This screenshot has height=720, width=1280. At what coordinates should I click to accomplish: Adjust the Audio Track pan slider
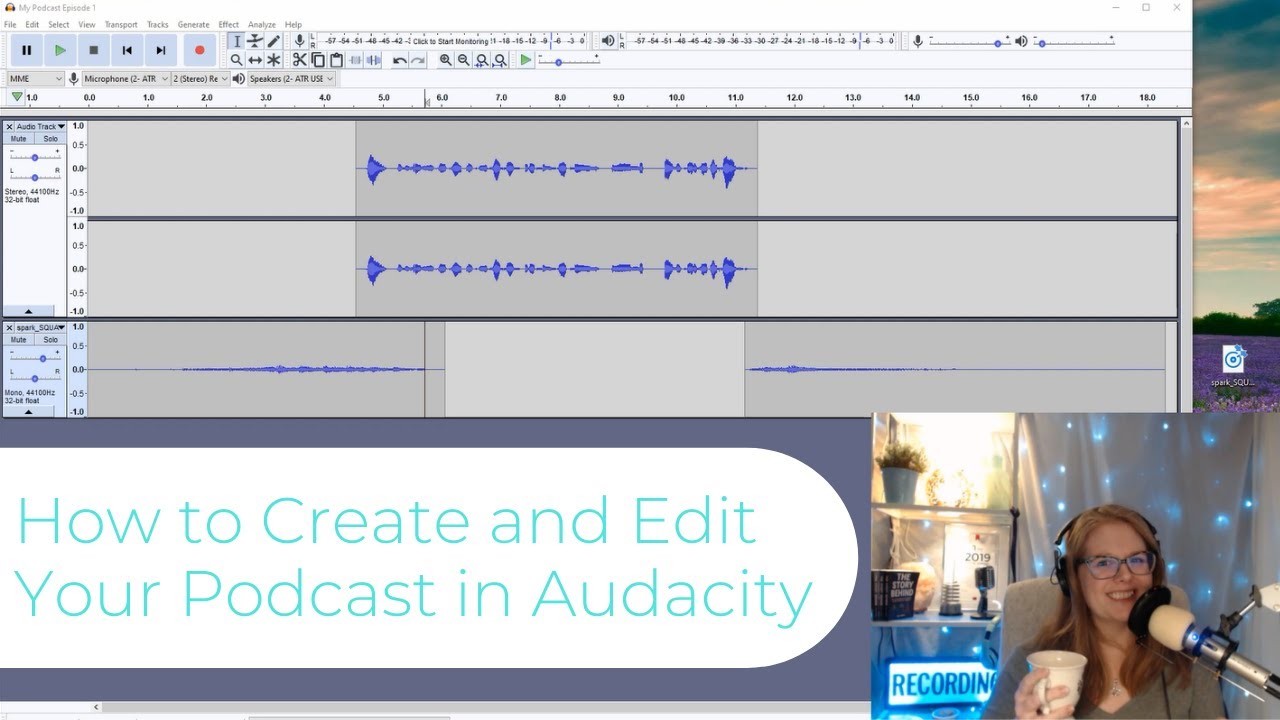pyautogui.click(x=35, y=177)
